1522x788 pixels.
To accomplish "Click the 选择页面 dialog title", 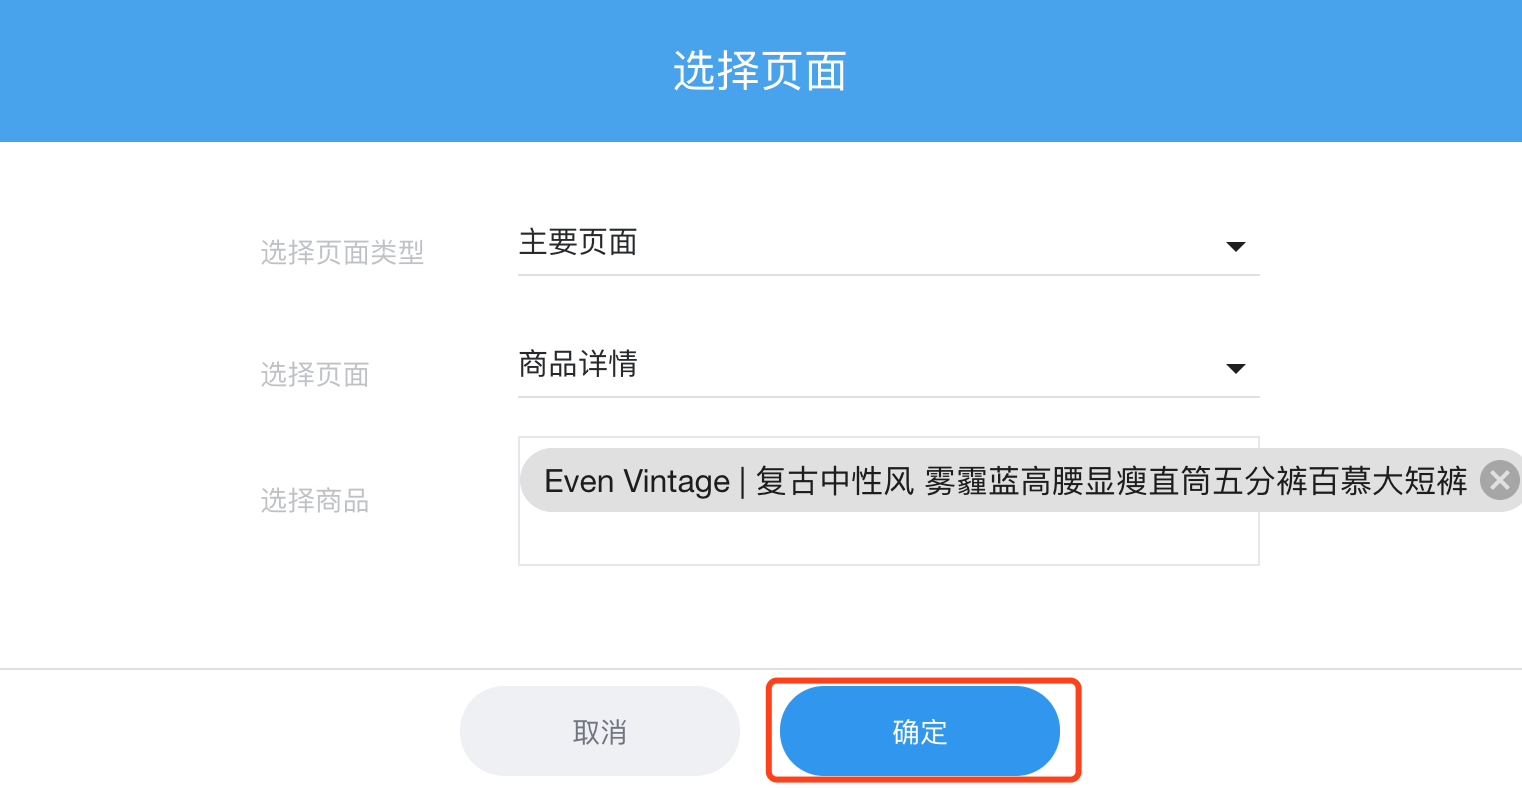I will point(760,71).
